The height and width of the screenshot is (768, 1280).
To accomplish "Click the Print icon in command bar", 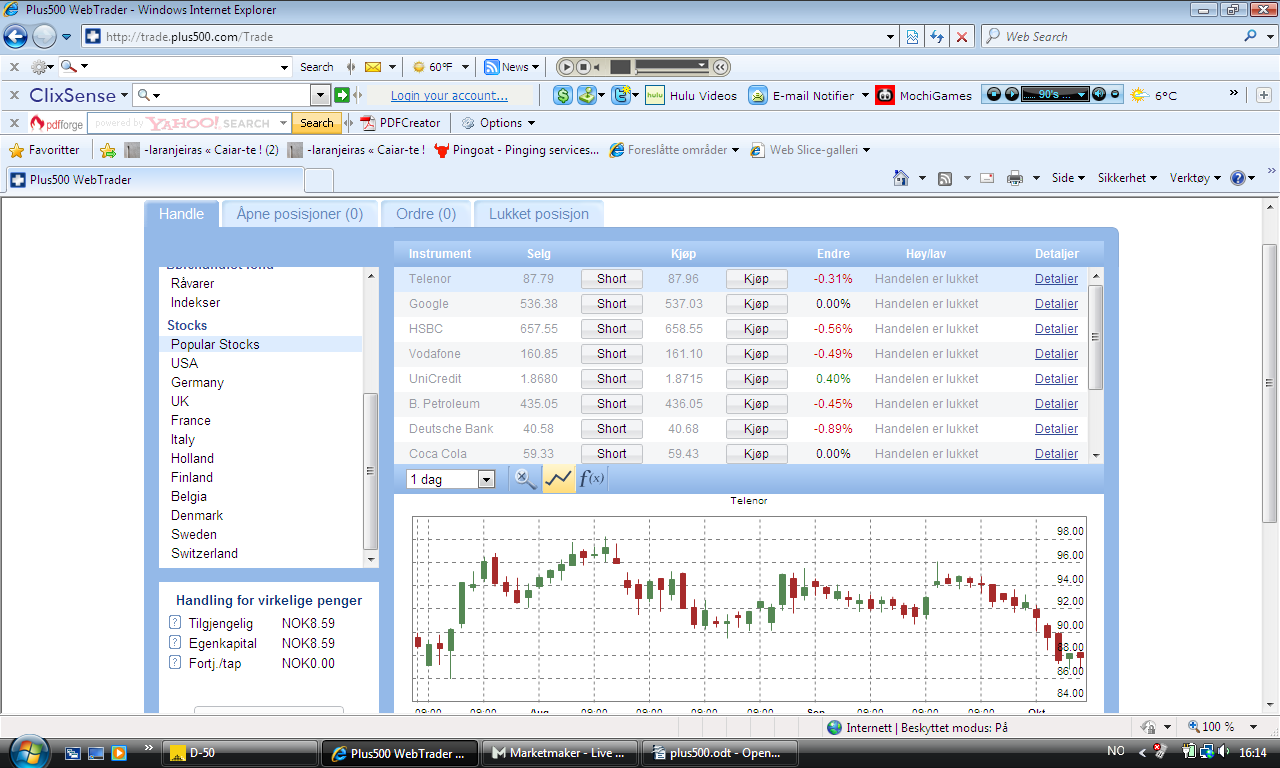I will 1015,178.
